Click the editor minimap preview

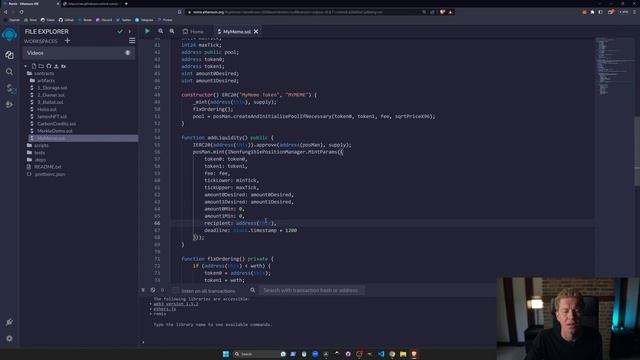coord(614,67)
